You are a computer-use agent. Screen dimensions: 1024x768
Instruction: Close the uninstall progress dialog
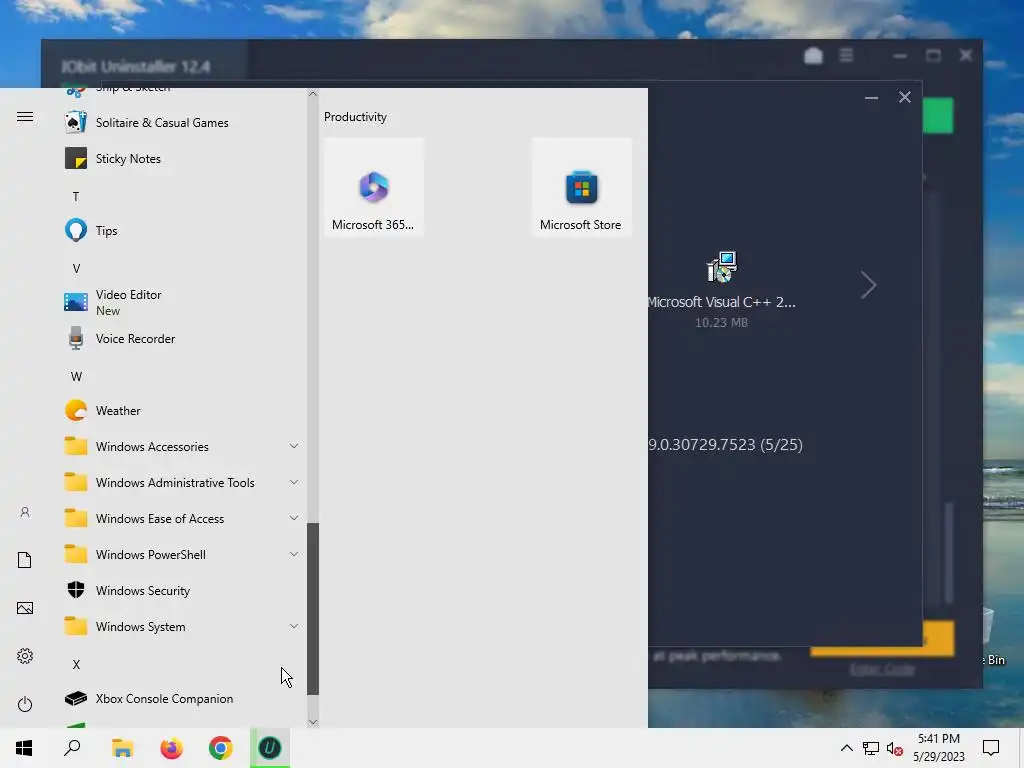(904, 97)
